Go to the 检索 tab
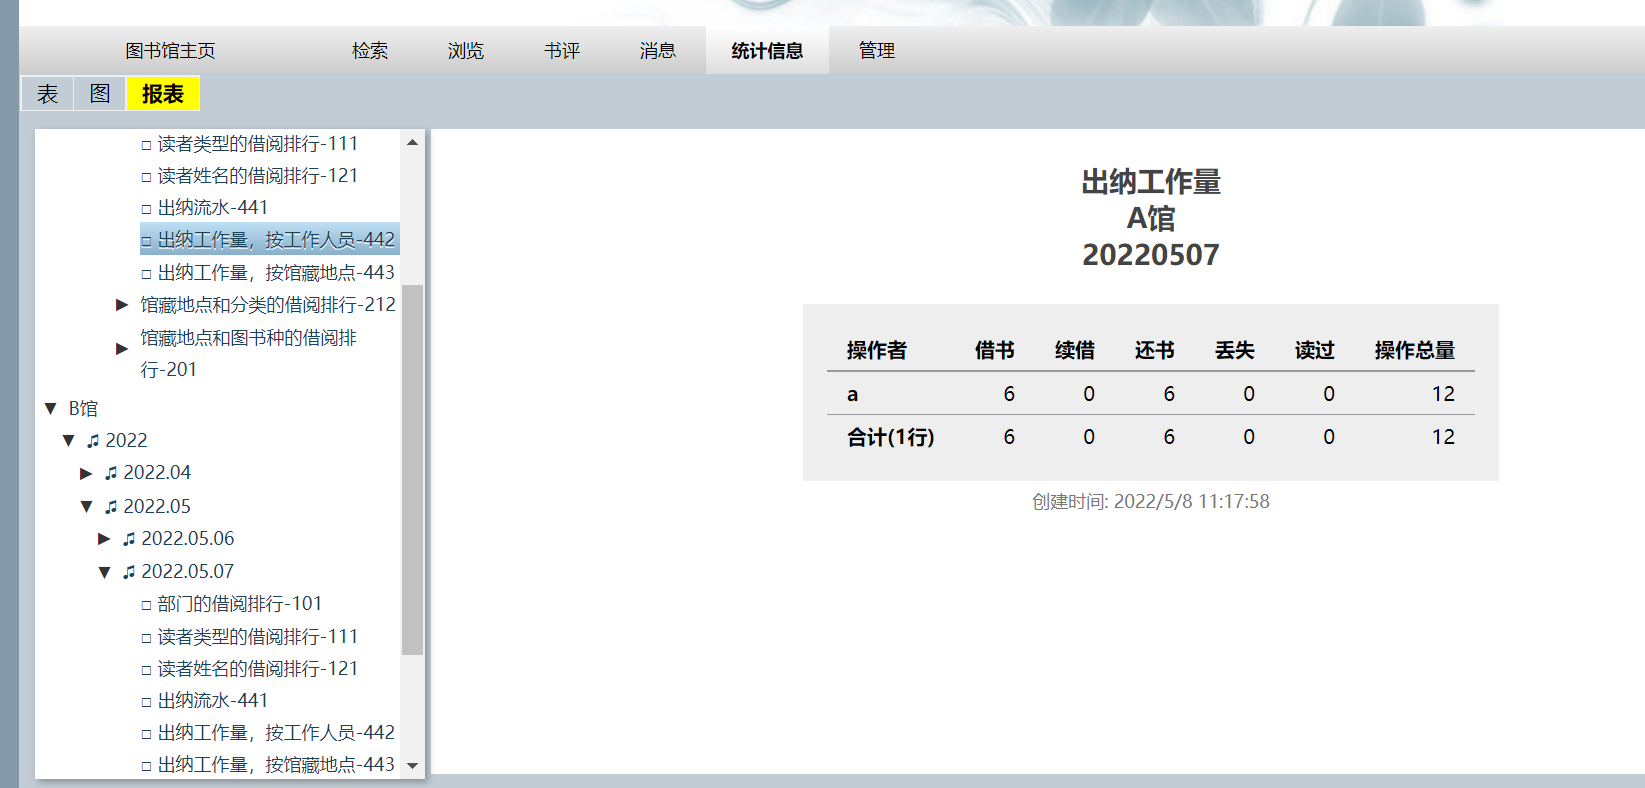The height and width of the screenshot is (788, 1645). click(370, 51)
